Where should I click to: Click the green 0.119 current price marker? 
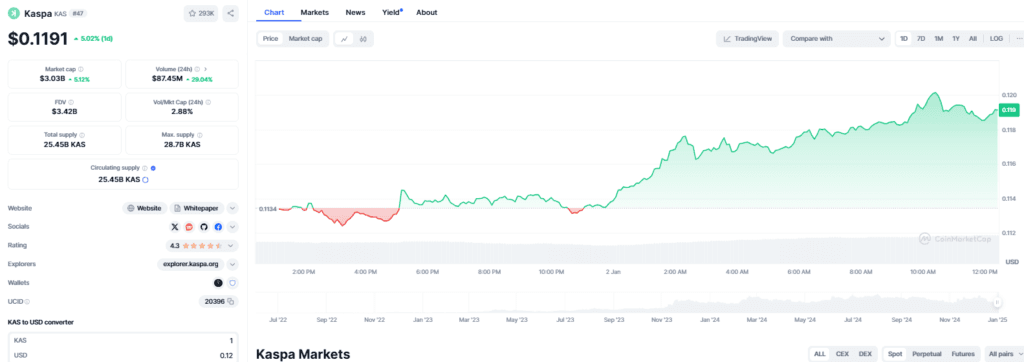click(x=1008, y=110)
